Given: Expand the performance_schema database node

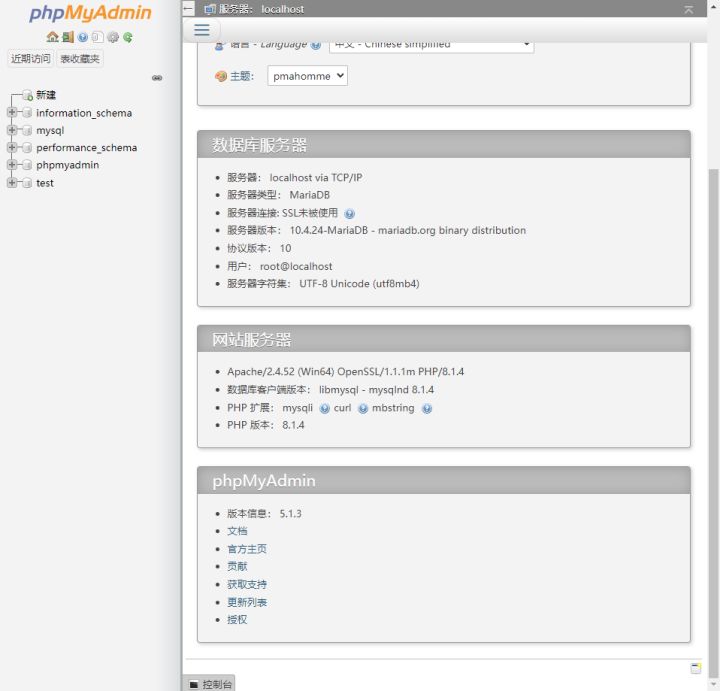Looking at the screenshot, I should pyautogui.click(x=12, y=147).
